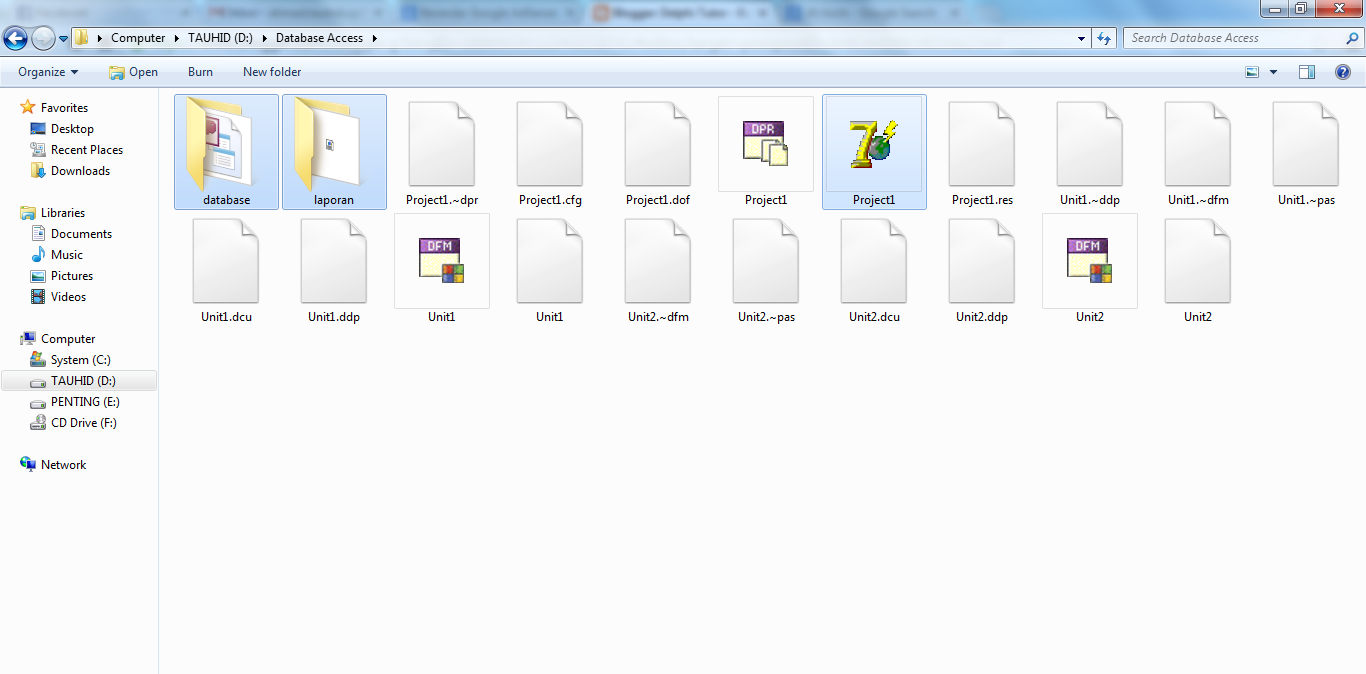The image size is (1366, 674).
Task: Select the Unit2.~pas backup file
Action: (765, 262)
